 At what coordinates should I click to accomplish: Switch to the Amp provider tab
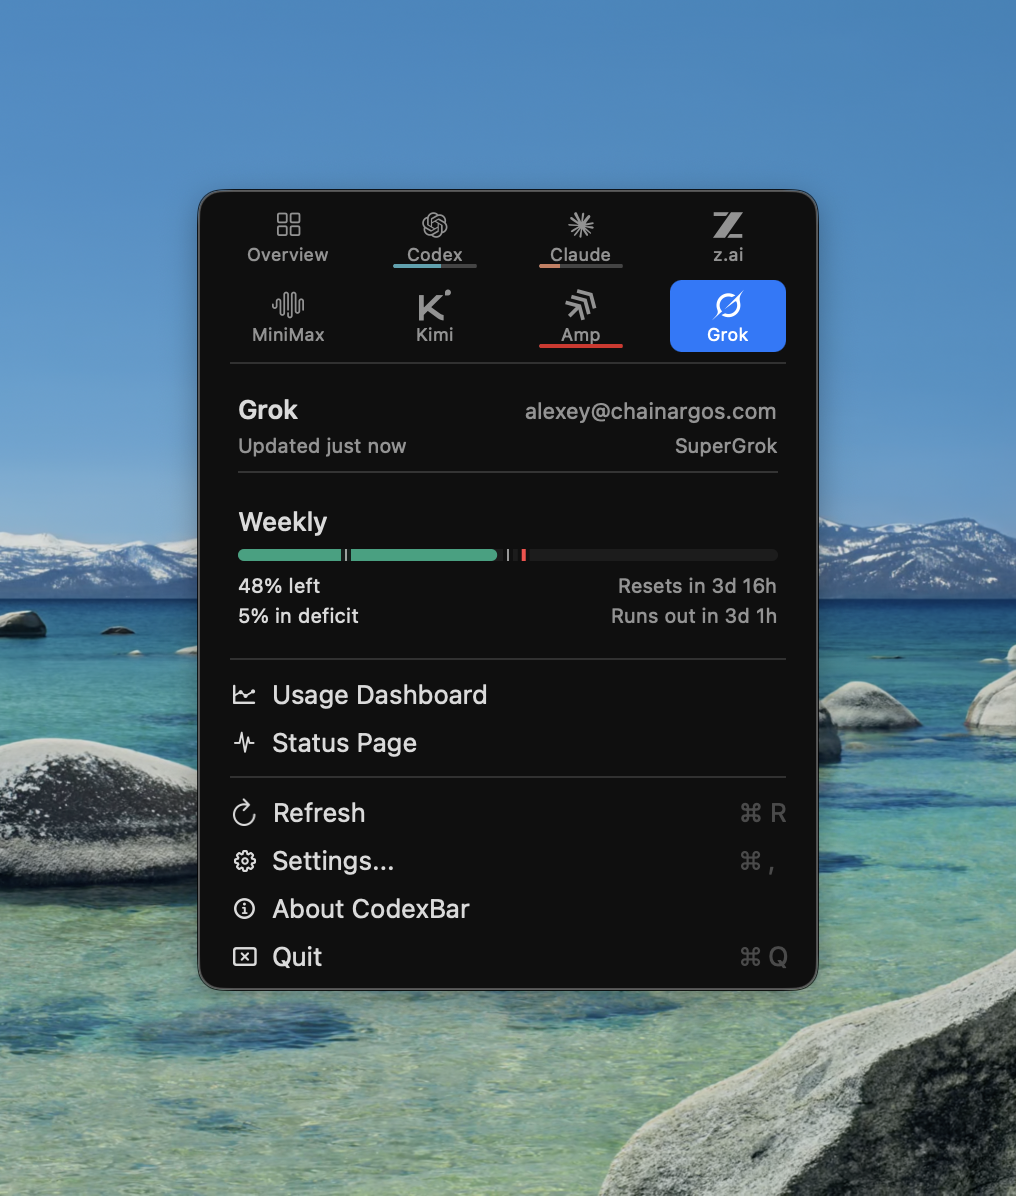[x=580, y=316]
